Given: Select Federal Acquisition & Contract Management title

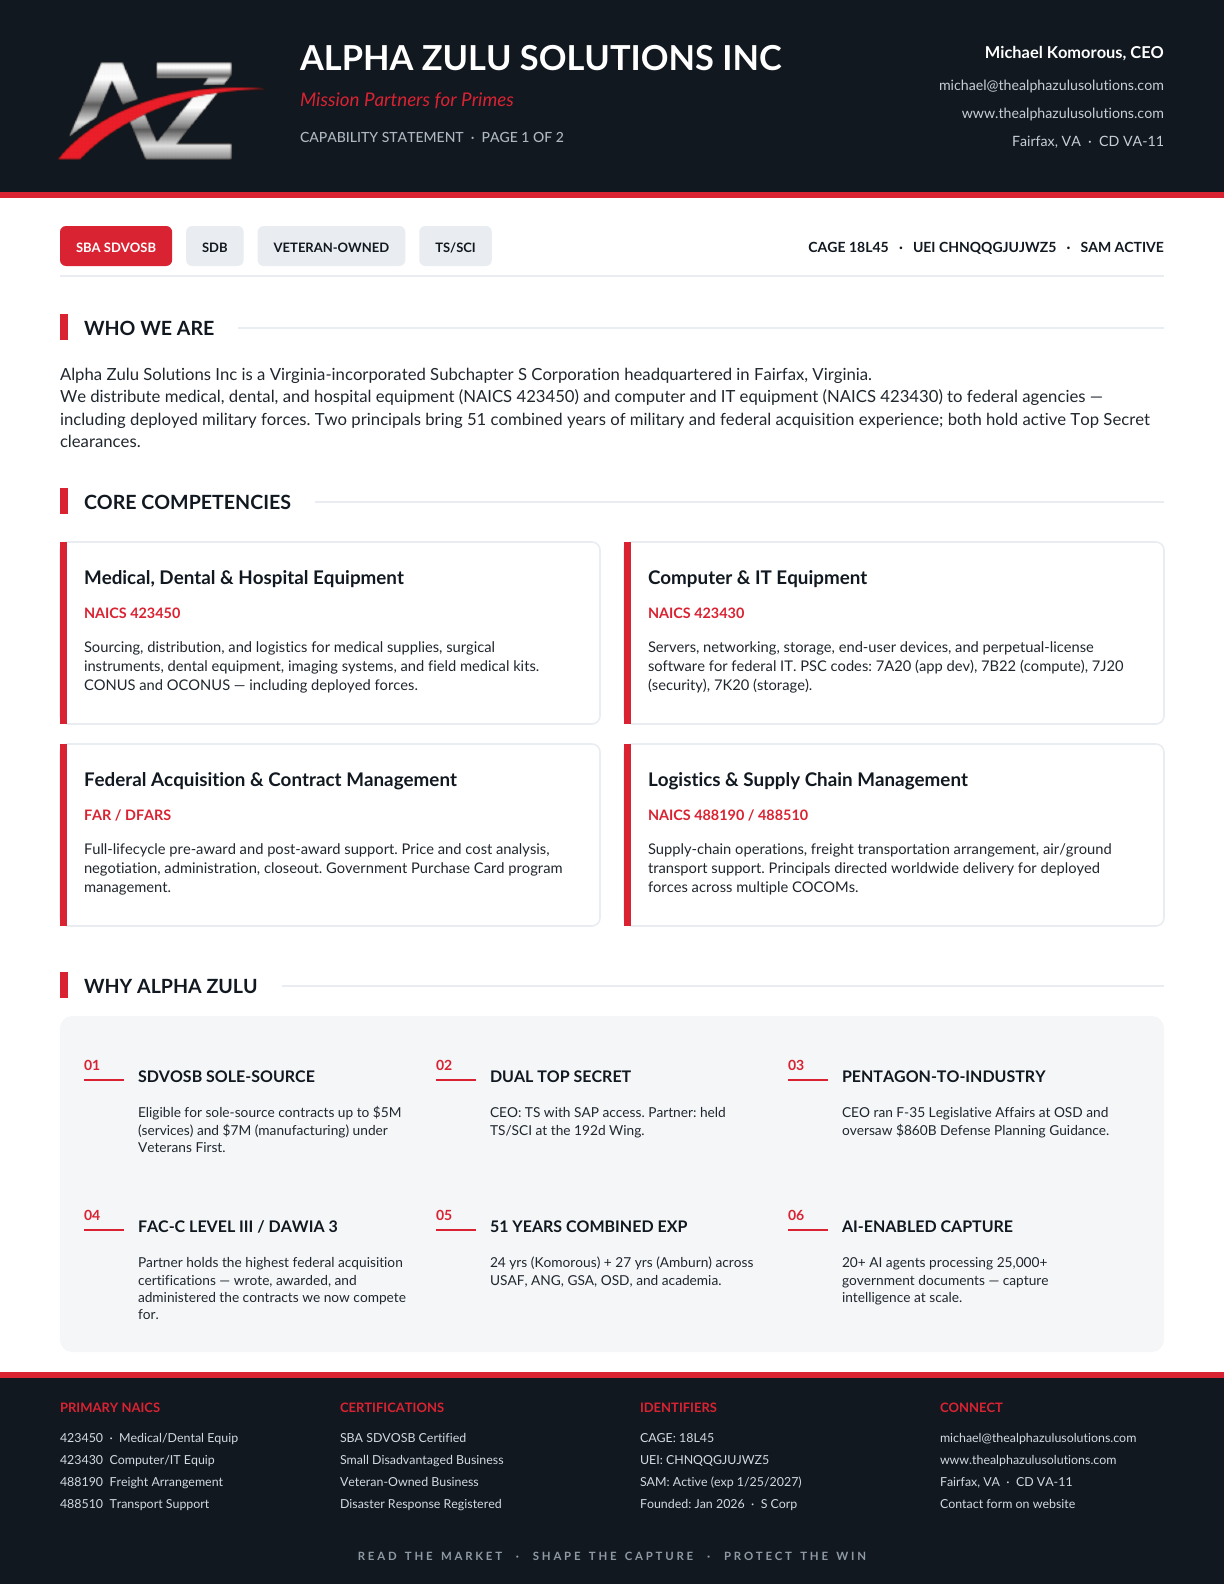Looking at the screenshot, I should (270, 779).
